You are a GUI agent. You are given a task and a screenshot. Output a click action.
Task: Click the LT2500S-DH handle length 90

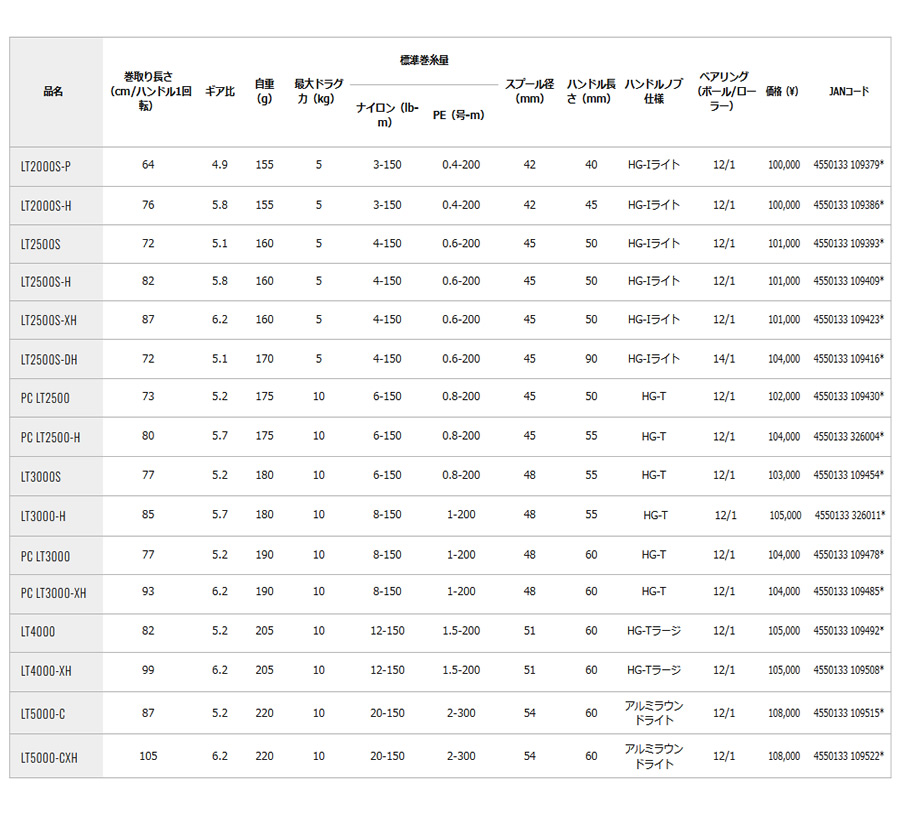point(591,359)
